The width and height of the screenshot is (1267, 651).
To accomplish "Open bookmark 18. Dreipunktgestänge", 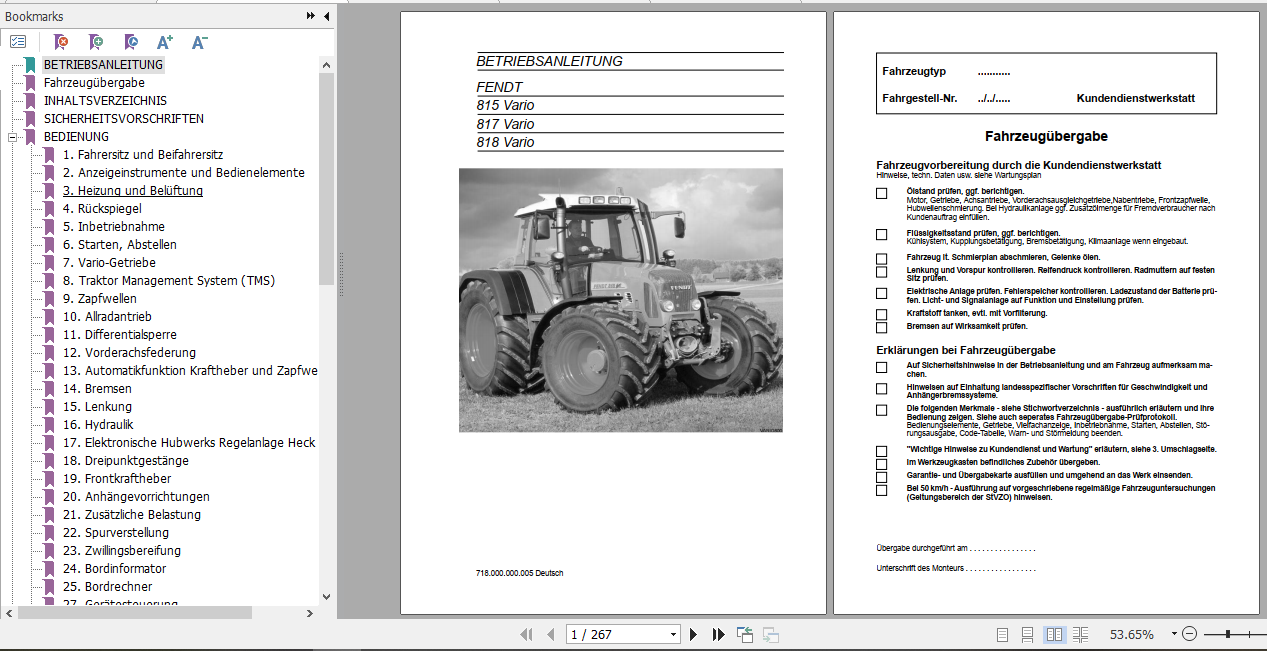I will coord(125,461).
